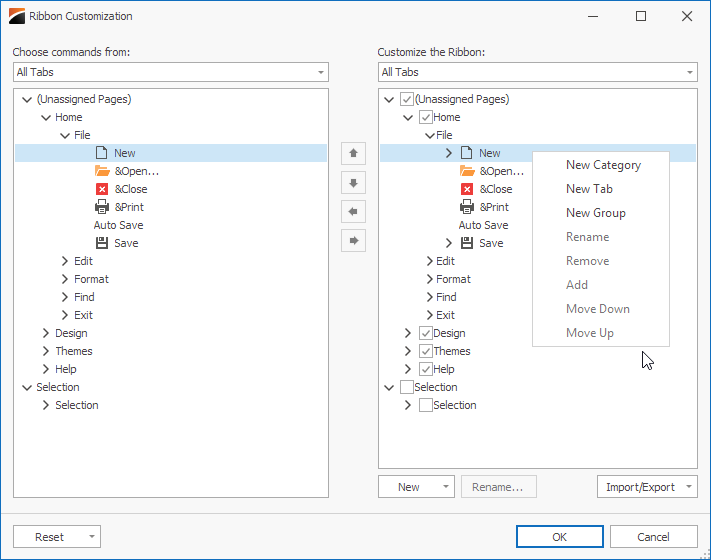Click the OK button
This screenshot has width=711, height=560.
(x=560, y=537)
